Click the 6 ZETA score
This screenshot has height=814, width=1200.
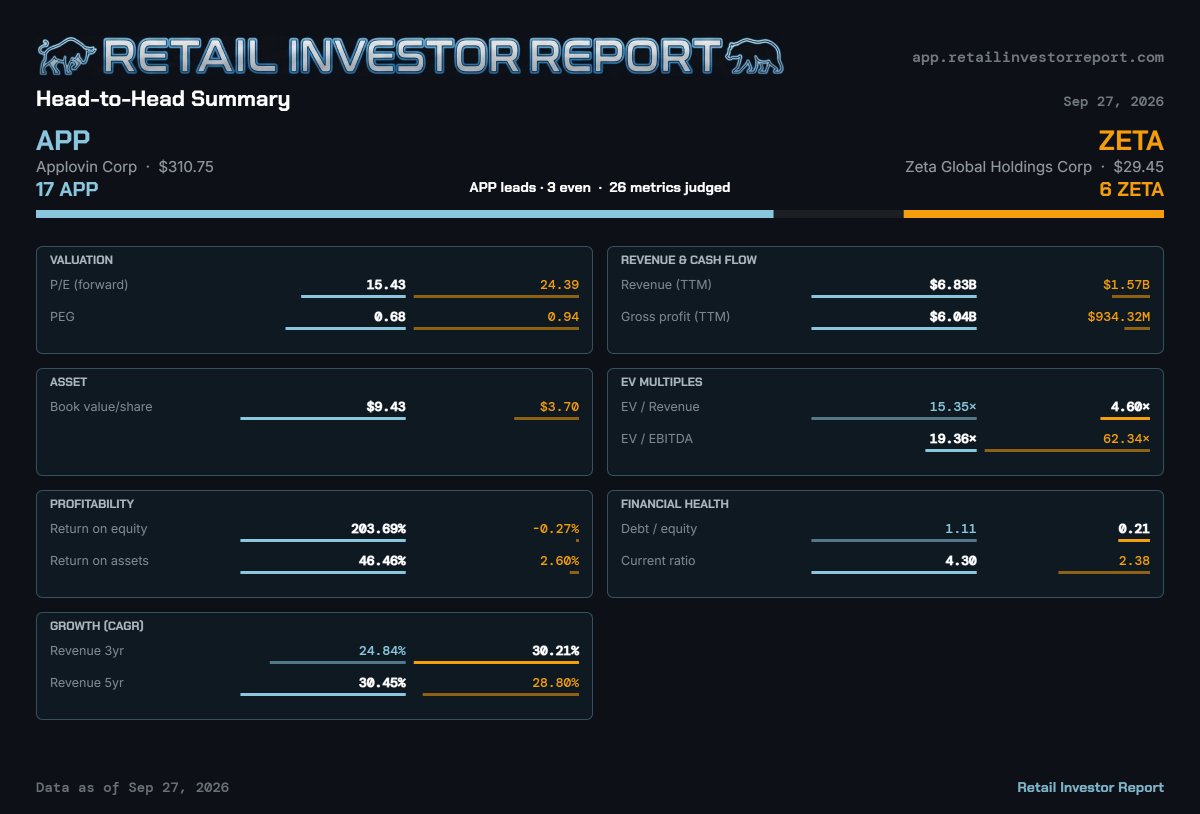pos(1131,189)
